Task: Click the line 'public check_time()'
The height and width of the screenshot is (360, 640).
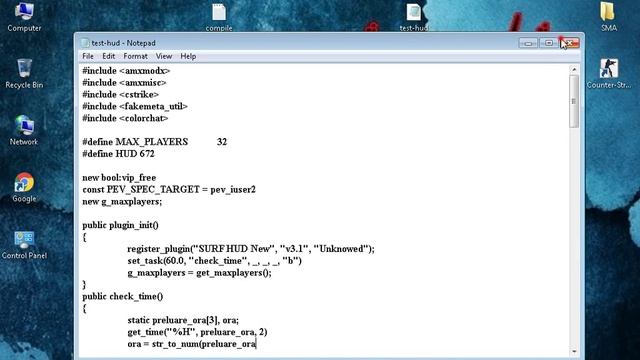Action: pos(122,296)
